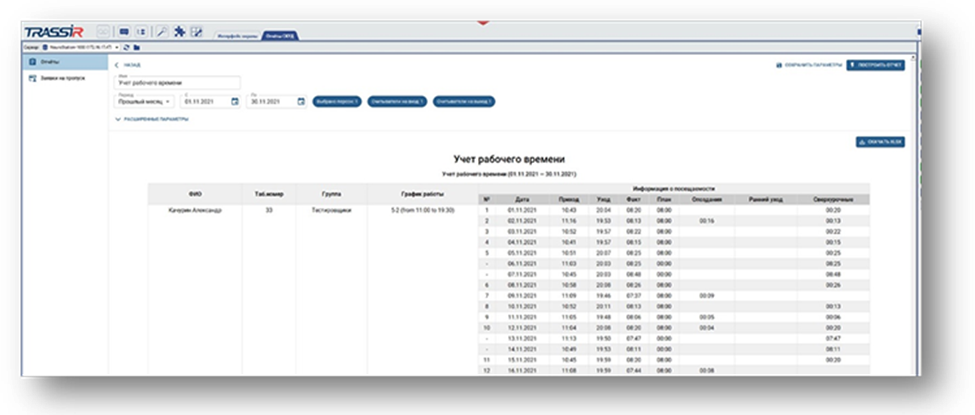Refresh the server list with refresh icon
This screenshot has width=975, height=415.
126,47
